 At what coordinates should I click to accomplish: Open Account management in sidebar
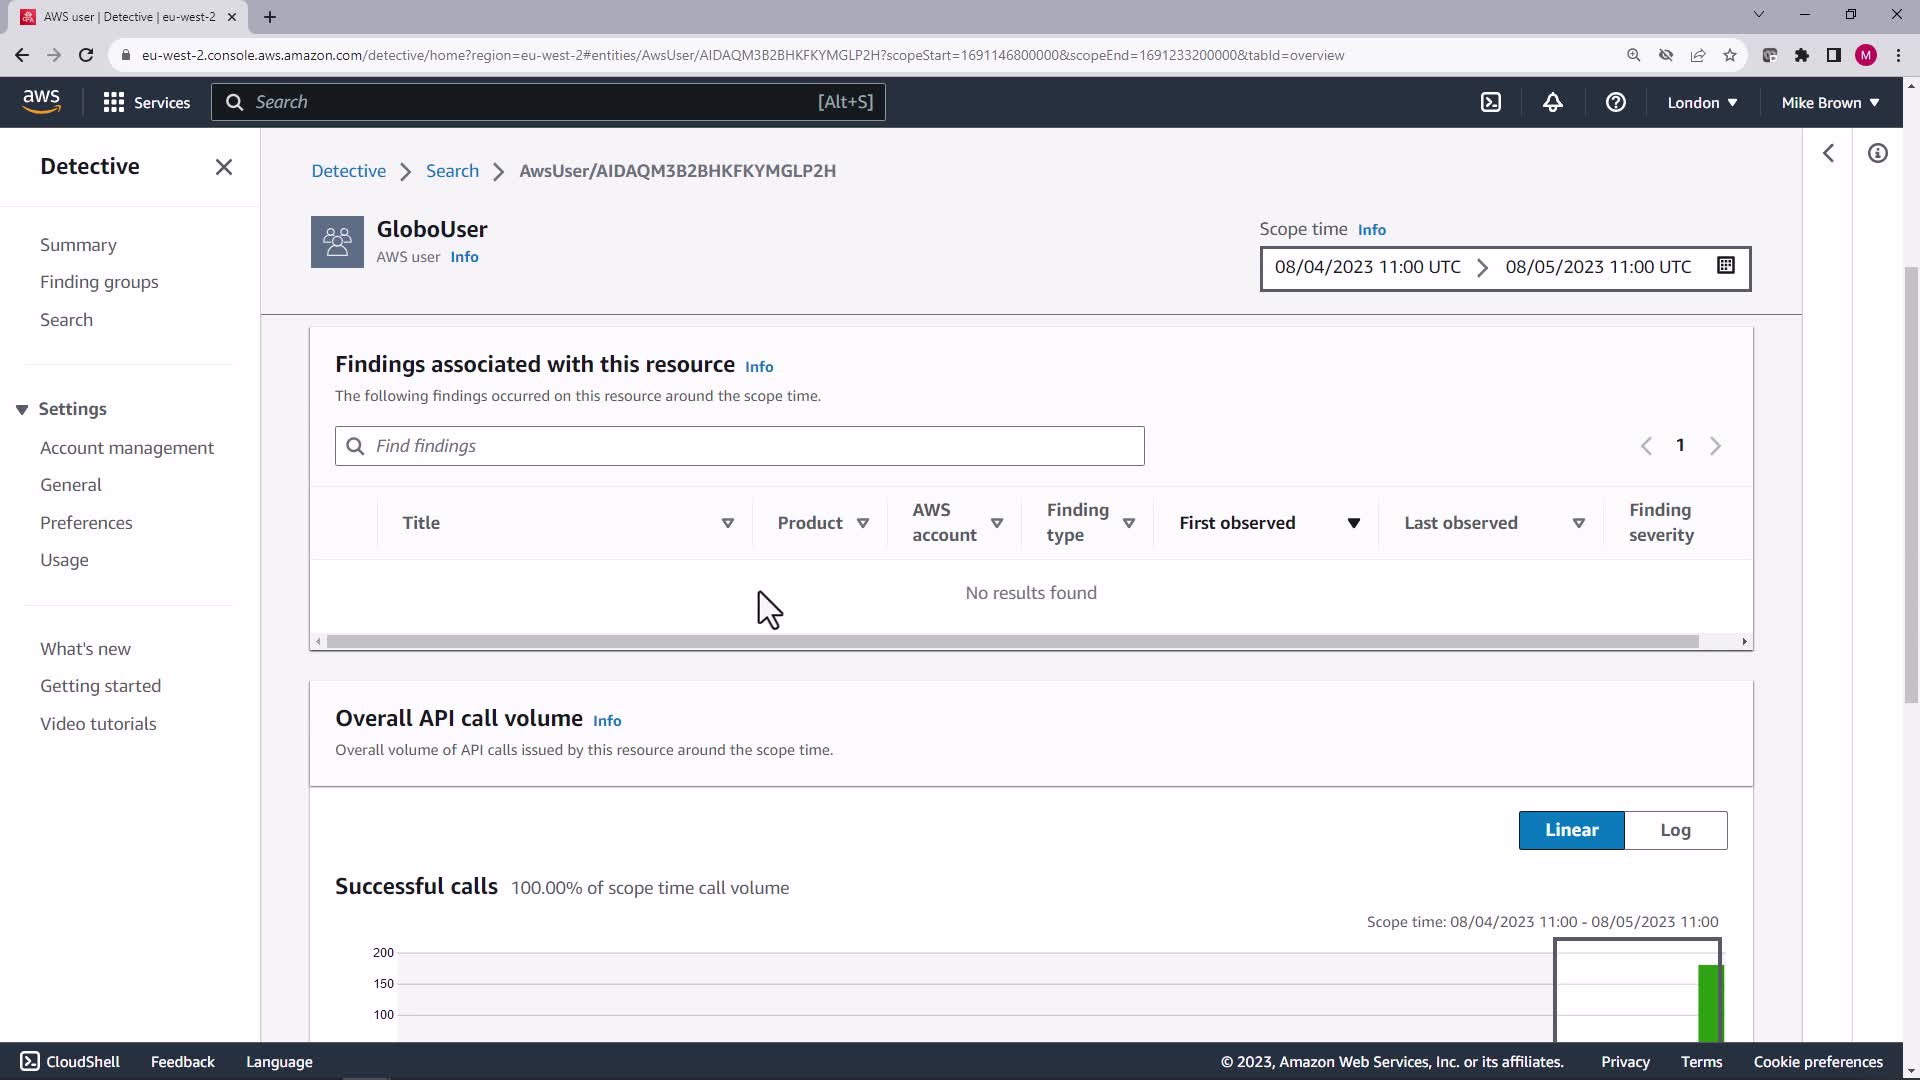click(127, 448)
